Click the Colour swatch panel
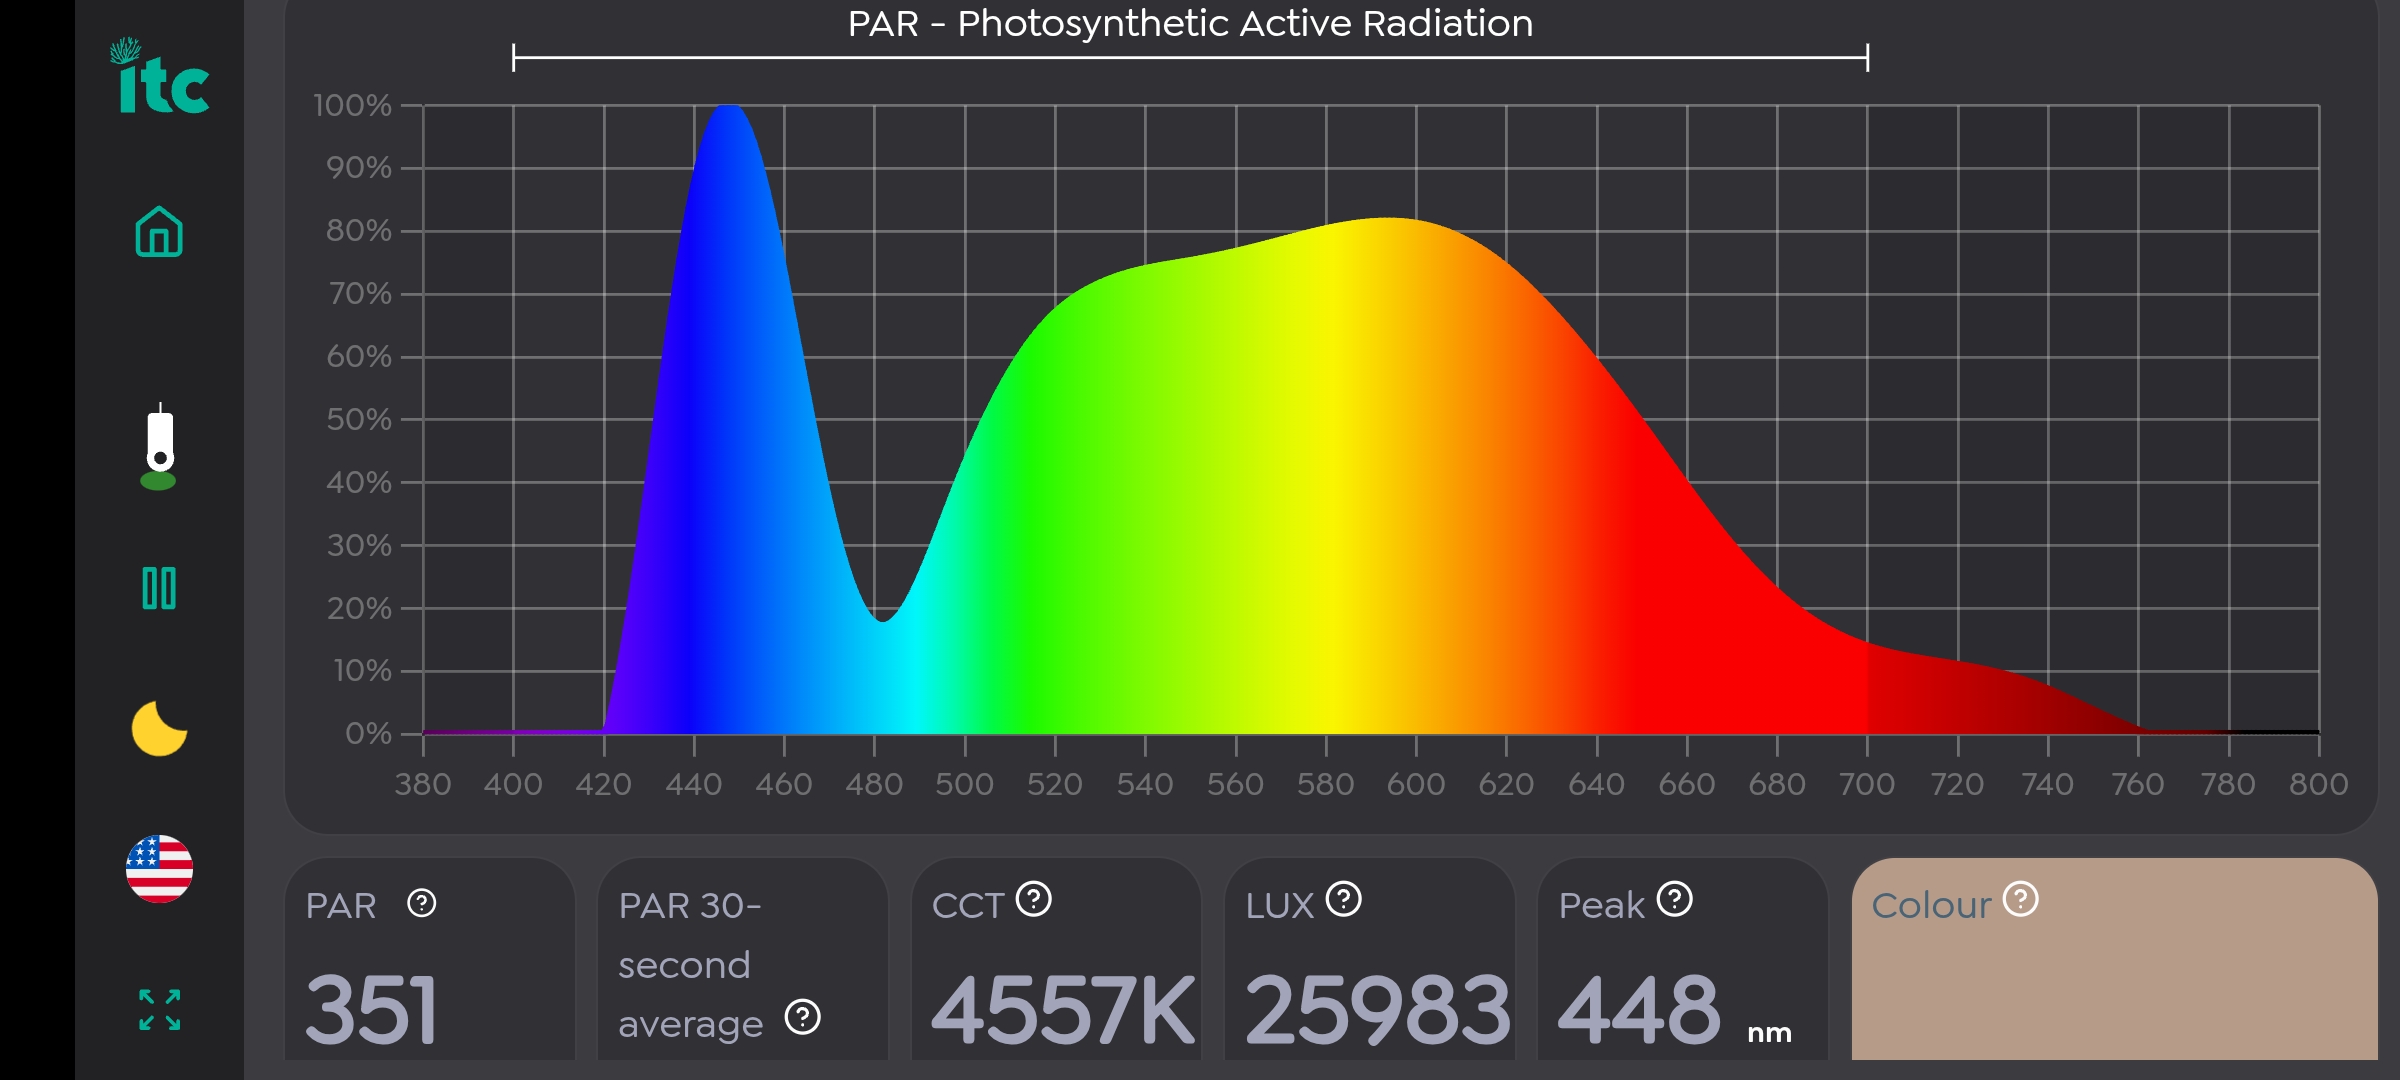The width and height of the screenshot is (2400, 1080). click(x=2114, y=959)
